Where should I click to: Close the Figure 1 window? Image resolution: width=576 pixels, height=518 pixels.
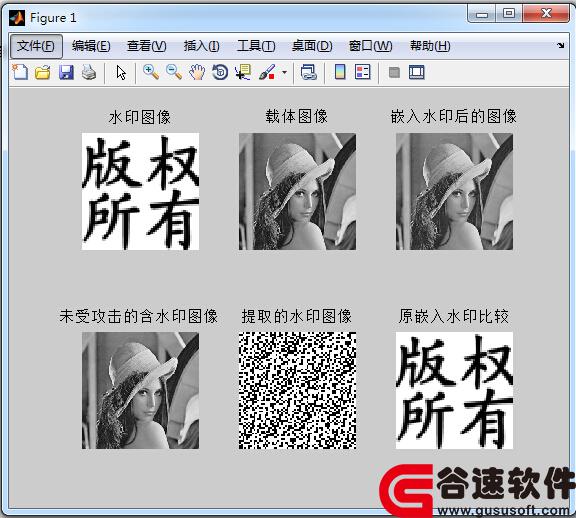[x=546, y=14]
